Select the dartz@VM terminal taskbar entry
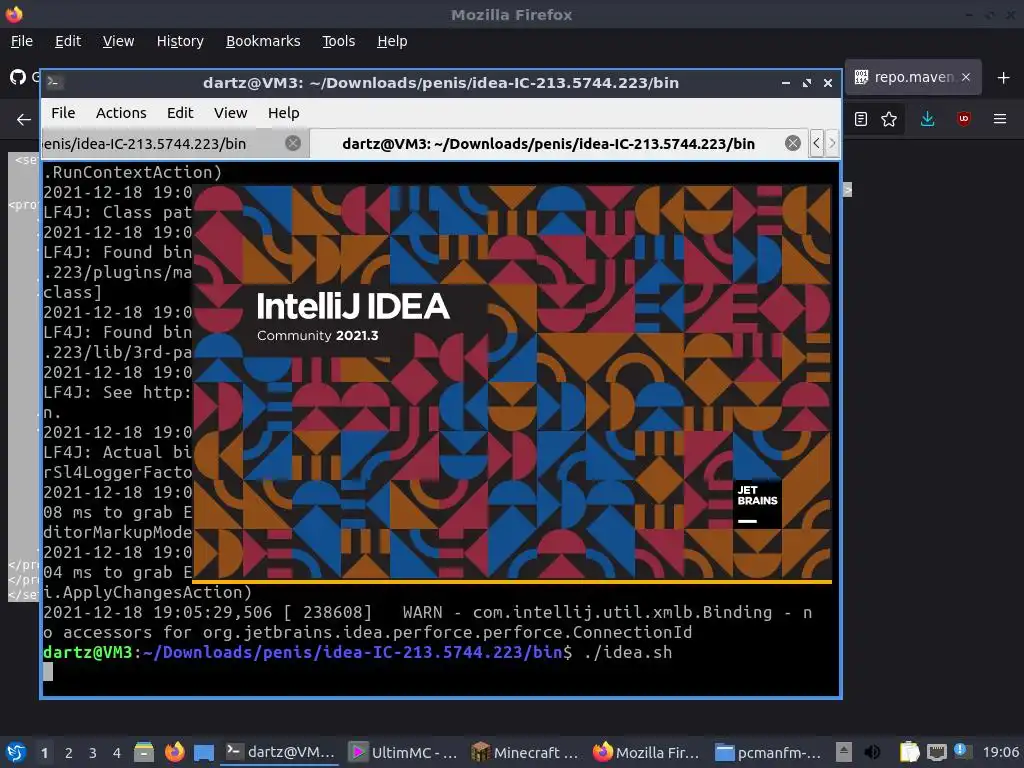The width and height of the screenshot is (1024, 768). point(281,752)
